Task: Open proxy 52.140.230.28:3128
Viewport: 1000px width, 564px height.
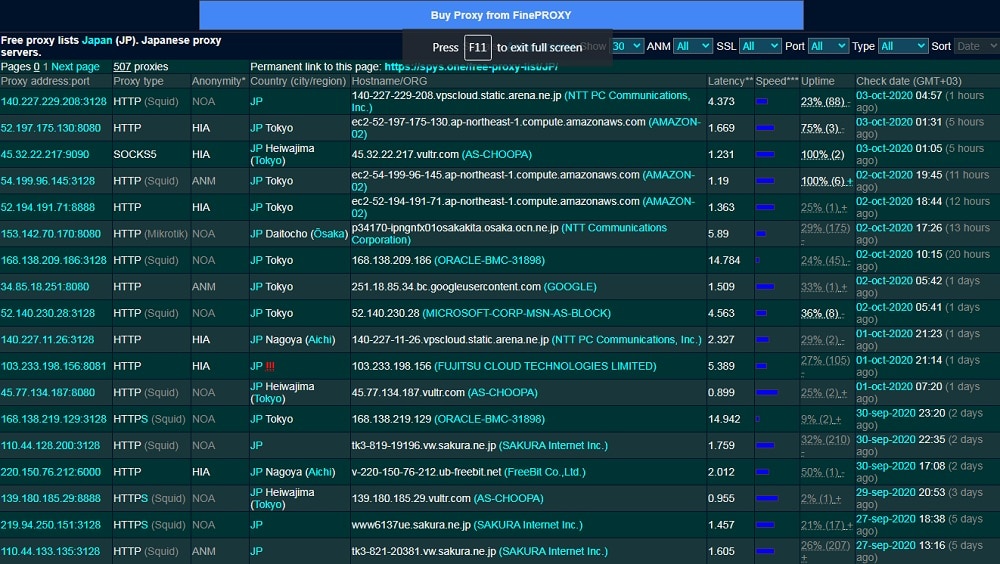Action: [x=48, y=313]
